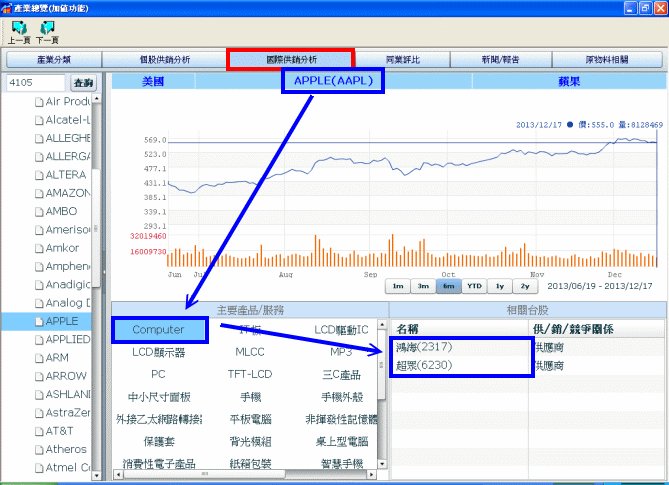
Task: Select the YTD chart range button
Action: (x=474, y=286)
